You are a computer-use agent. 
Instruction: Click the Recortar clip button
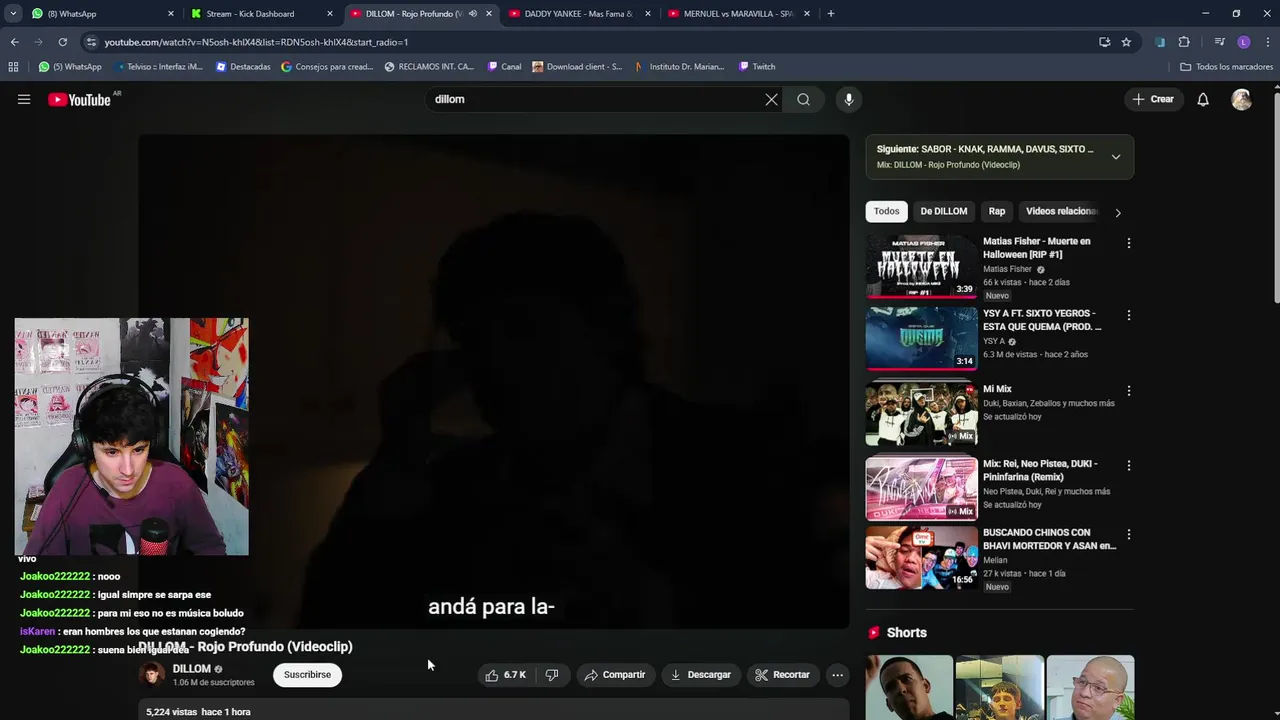click(x=782, y=675)
